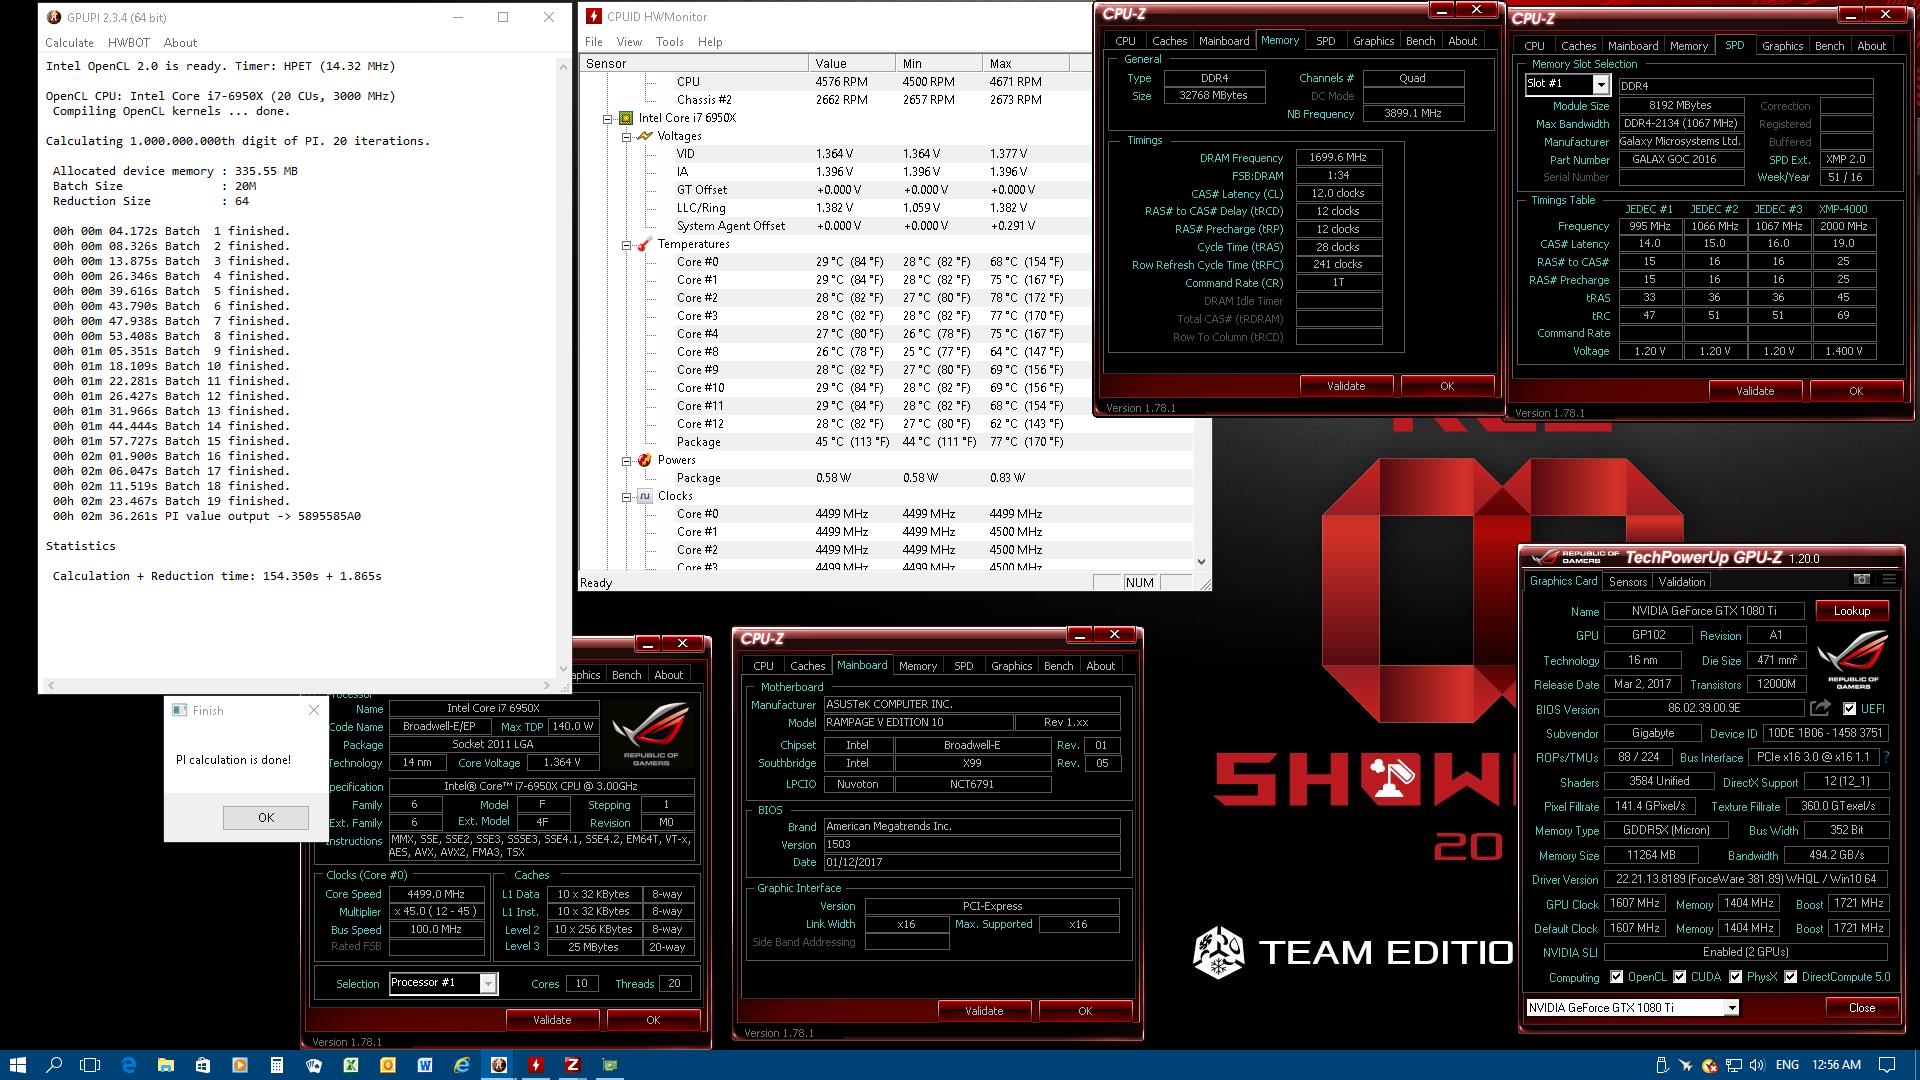Switch to CPU-Z taskbar icon
1920x1080 pixels.
click(x=573, y=1065)
